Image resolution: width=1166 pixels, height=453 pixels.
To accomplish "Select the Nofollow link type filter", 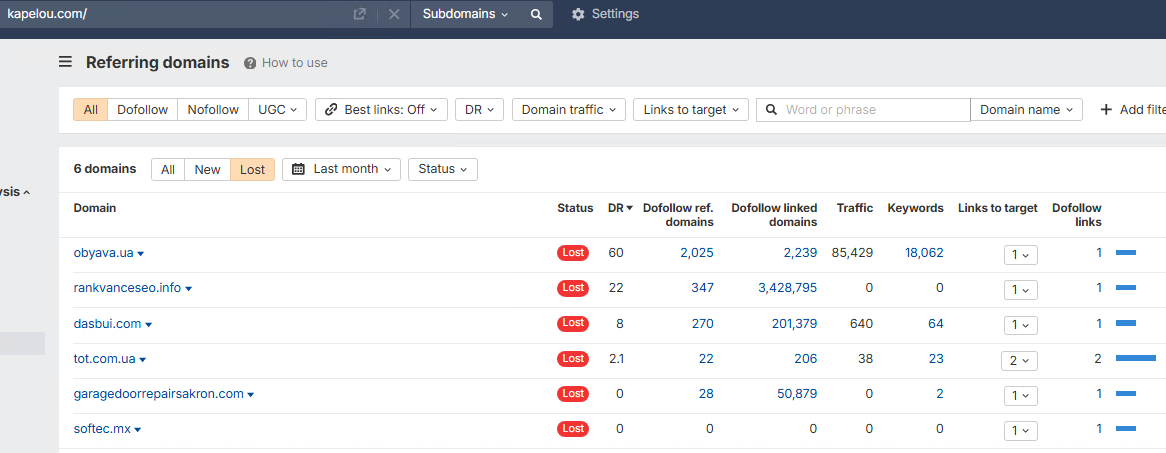I will pyautogui.click(x=213, y=110).
